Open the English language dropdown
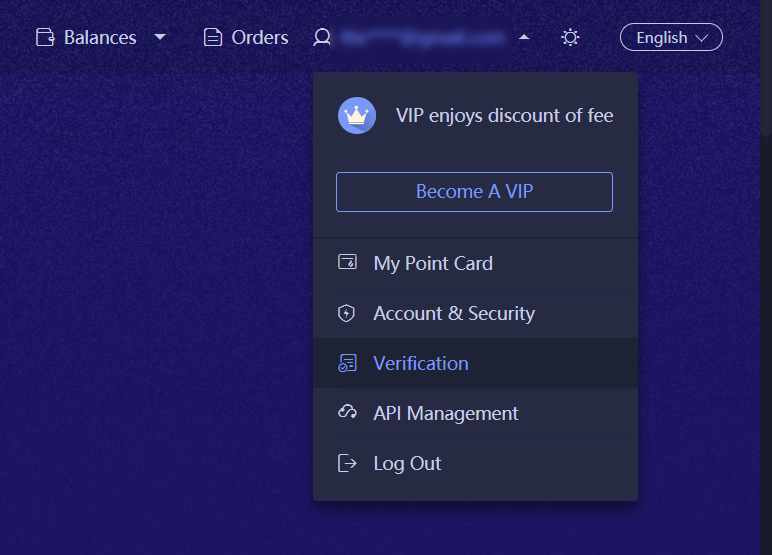 point(671,38)
